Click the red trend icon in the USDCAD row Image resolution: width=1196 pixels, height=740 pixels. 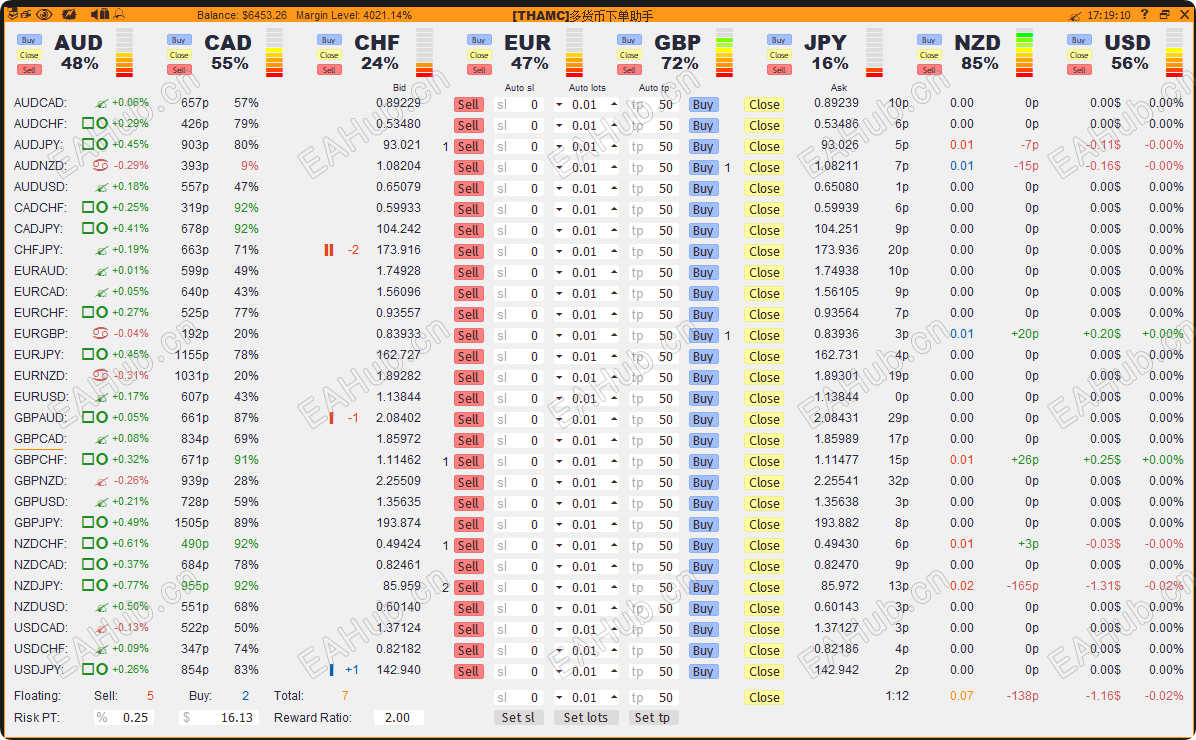tap(101, 628)
